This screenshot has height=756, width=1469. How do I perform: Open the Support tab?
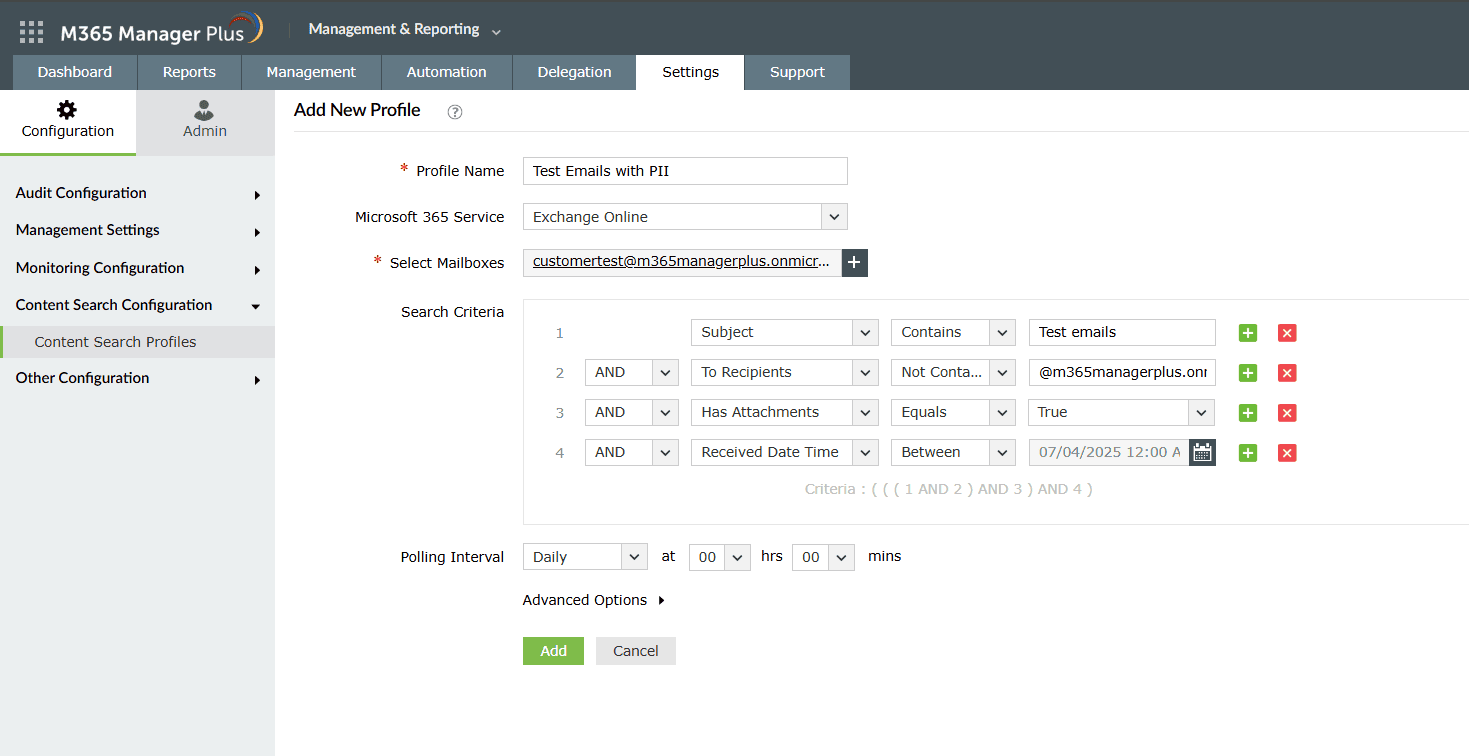[797, 72]
